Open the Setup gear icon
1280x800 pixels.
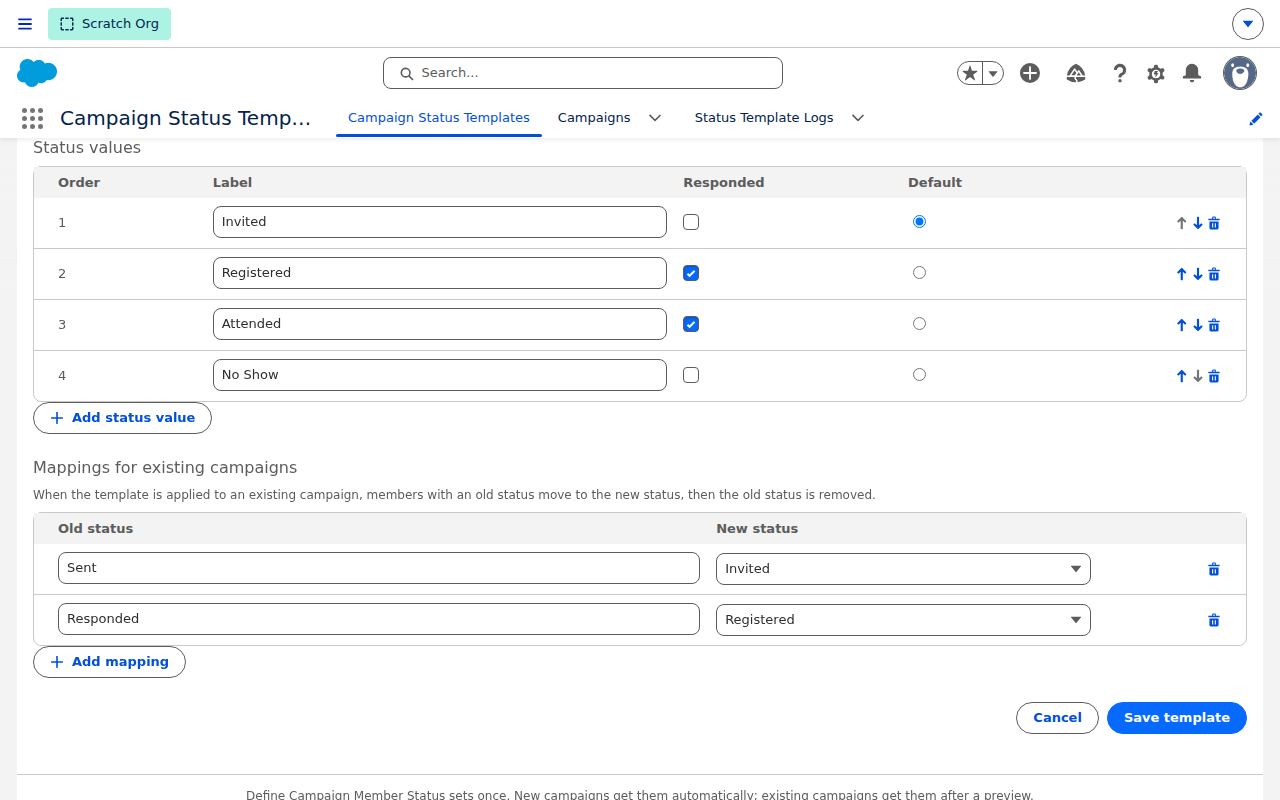[x=1156, y=73]
